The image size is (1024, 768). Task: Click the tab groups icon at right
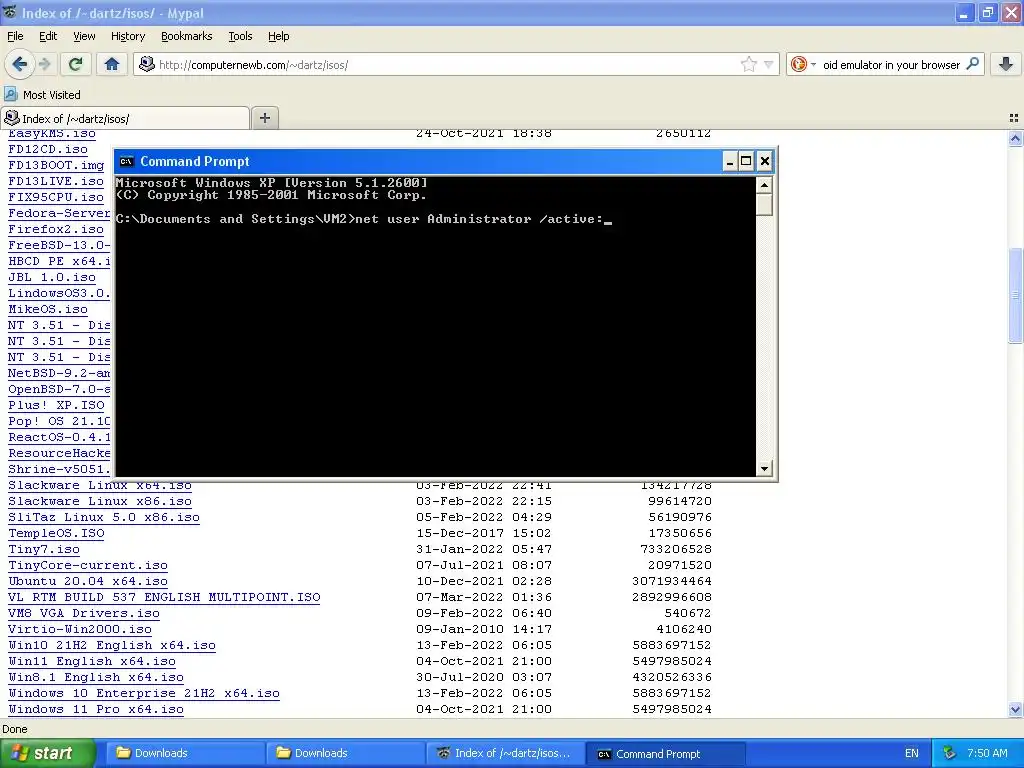click(x=1014, y=118)
